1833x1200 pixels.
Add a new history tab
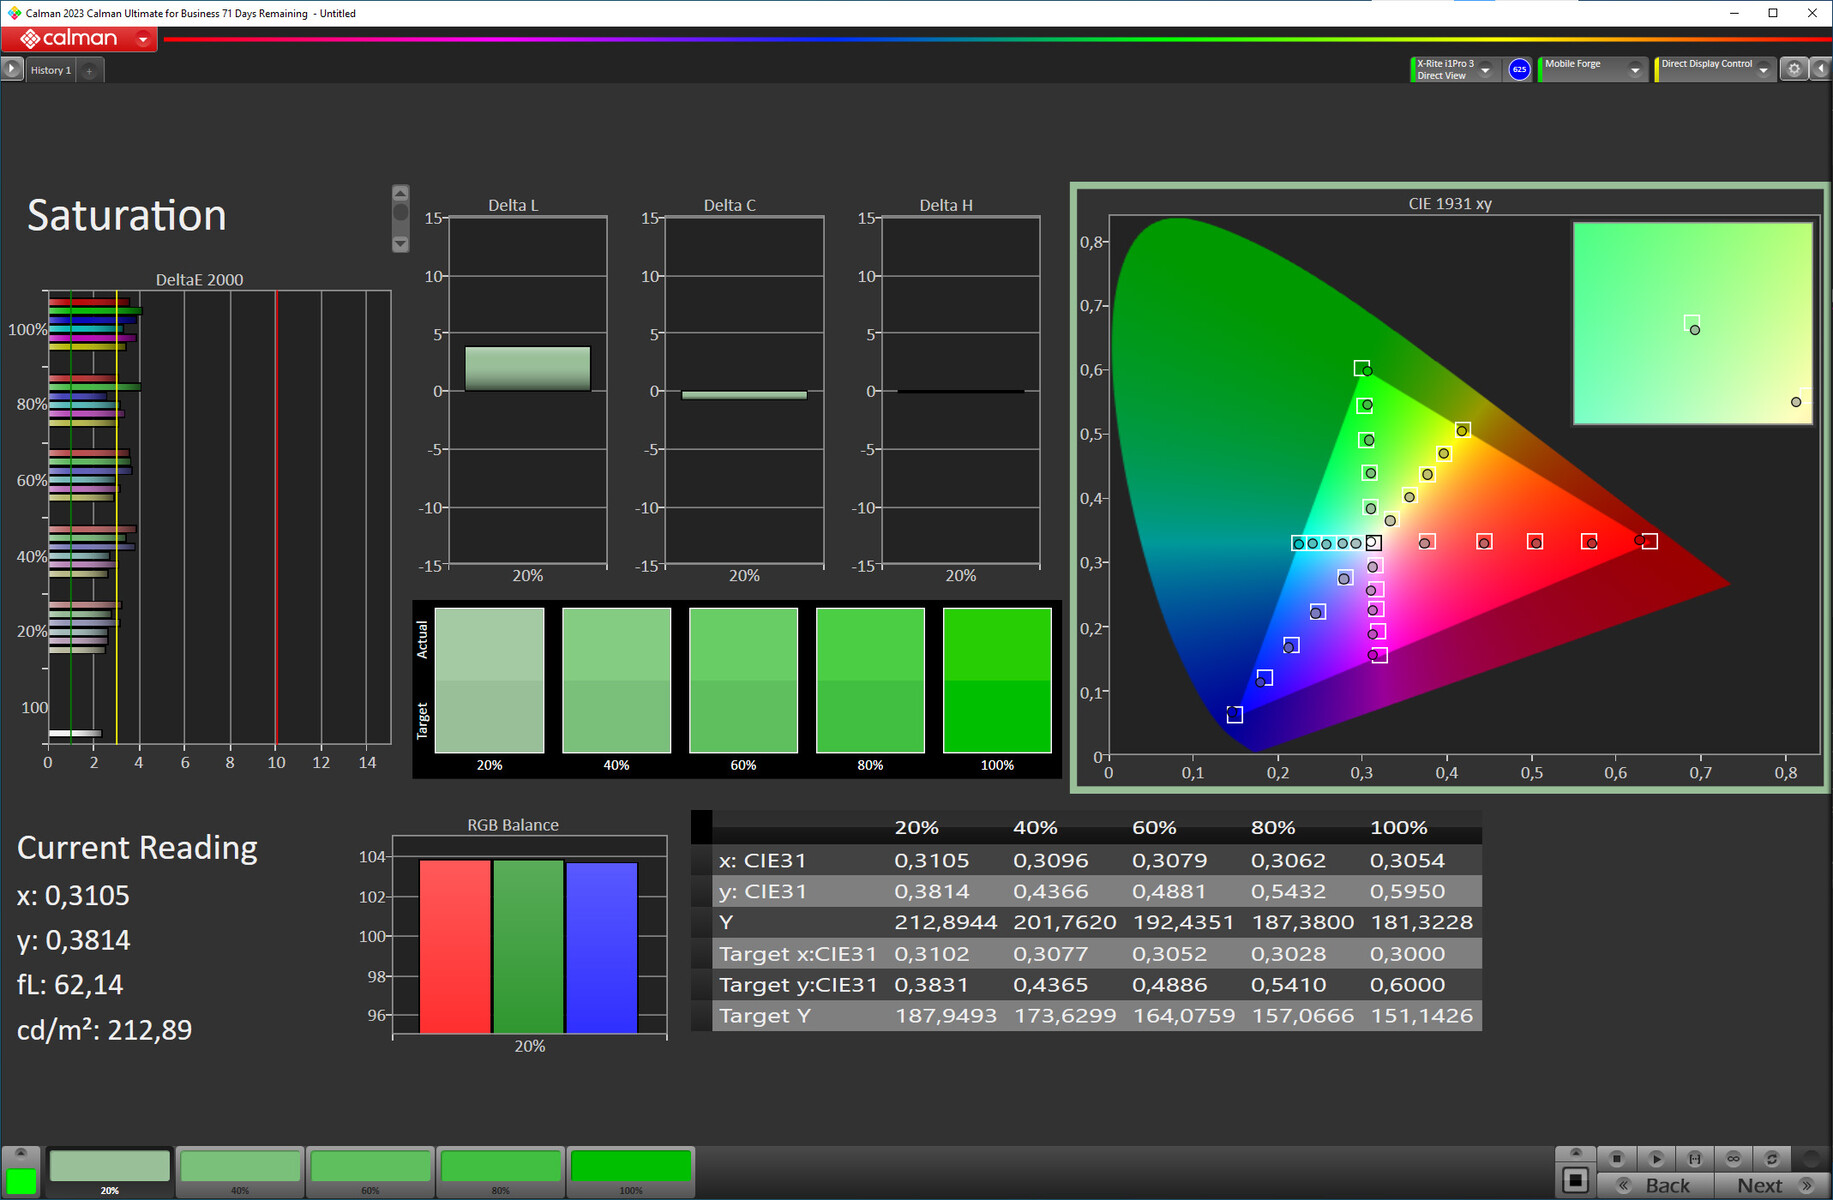89,70
